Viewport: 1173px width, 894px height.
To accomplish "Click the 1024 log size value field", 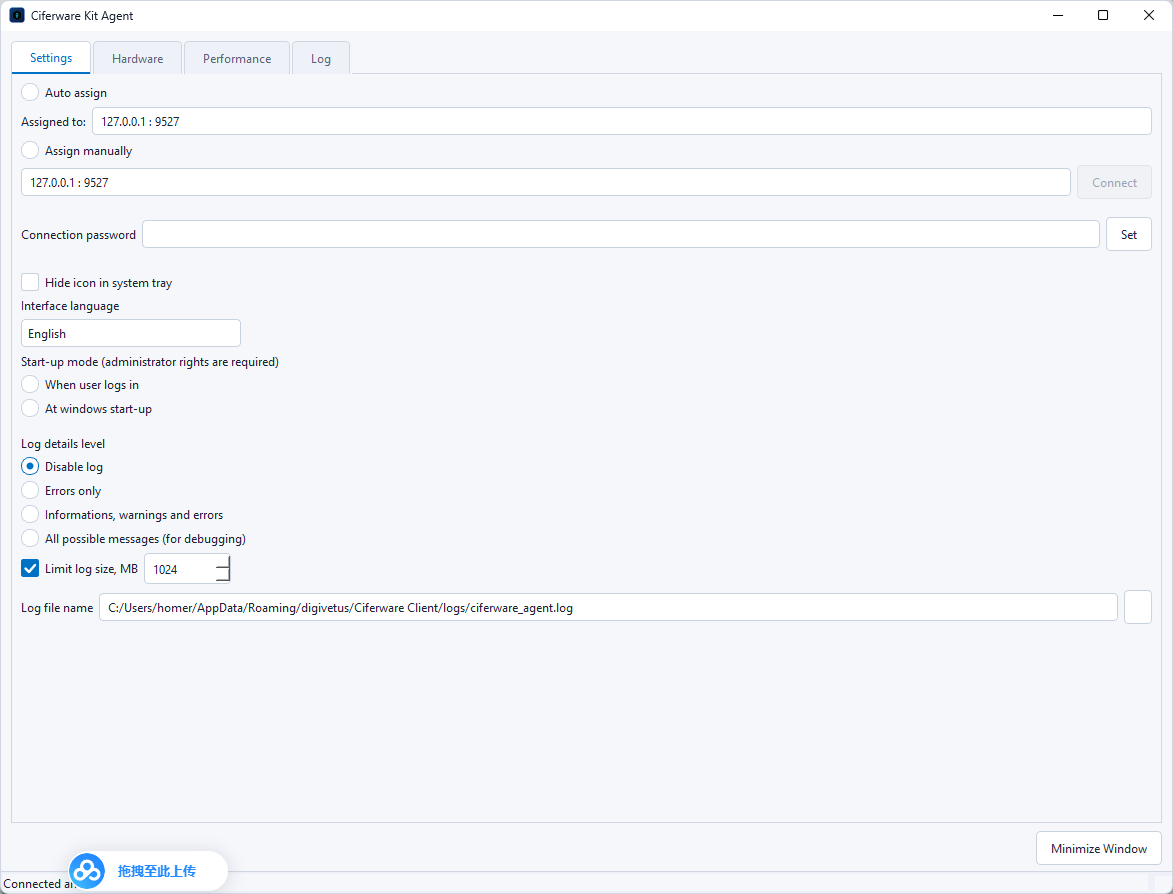I will [x=180, y=569].
